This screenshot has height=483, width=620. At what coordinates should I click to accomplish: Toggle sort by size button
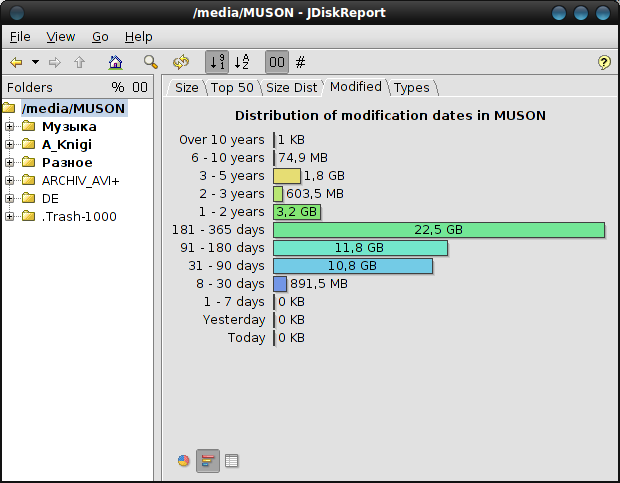tap(217, 62)
